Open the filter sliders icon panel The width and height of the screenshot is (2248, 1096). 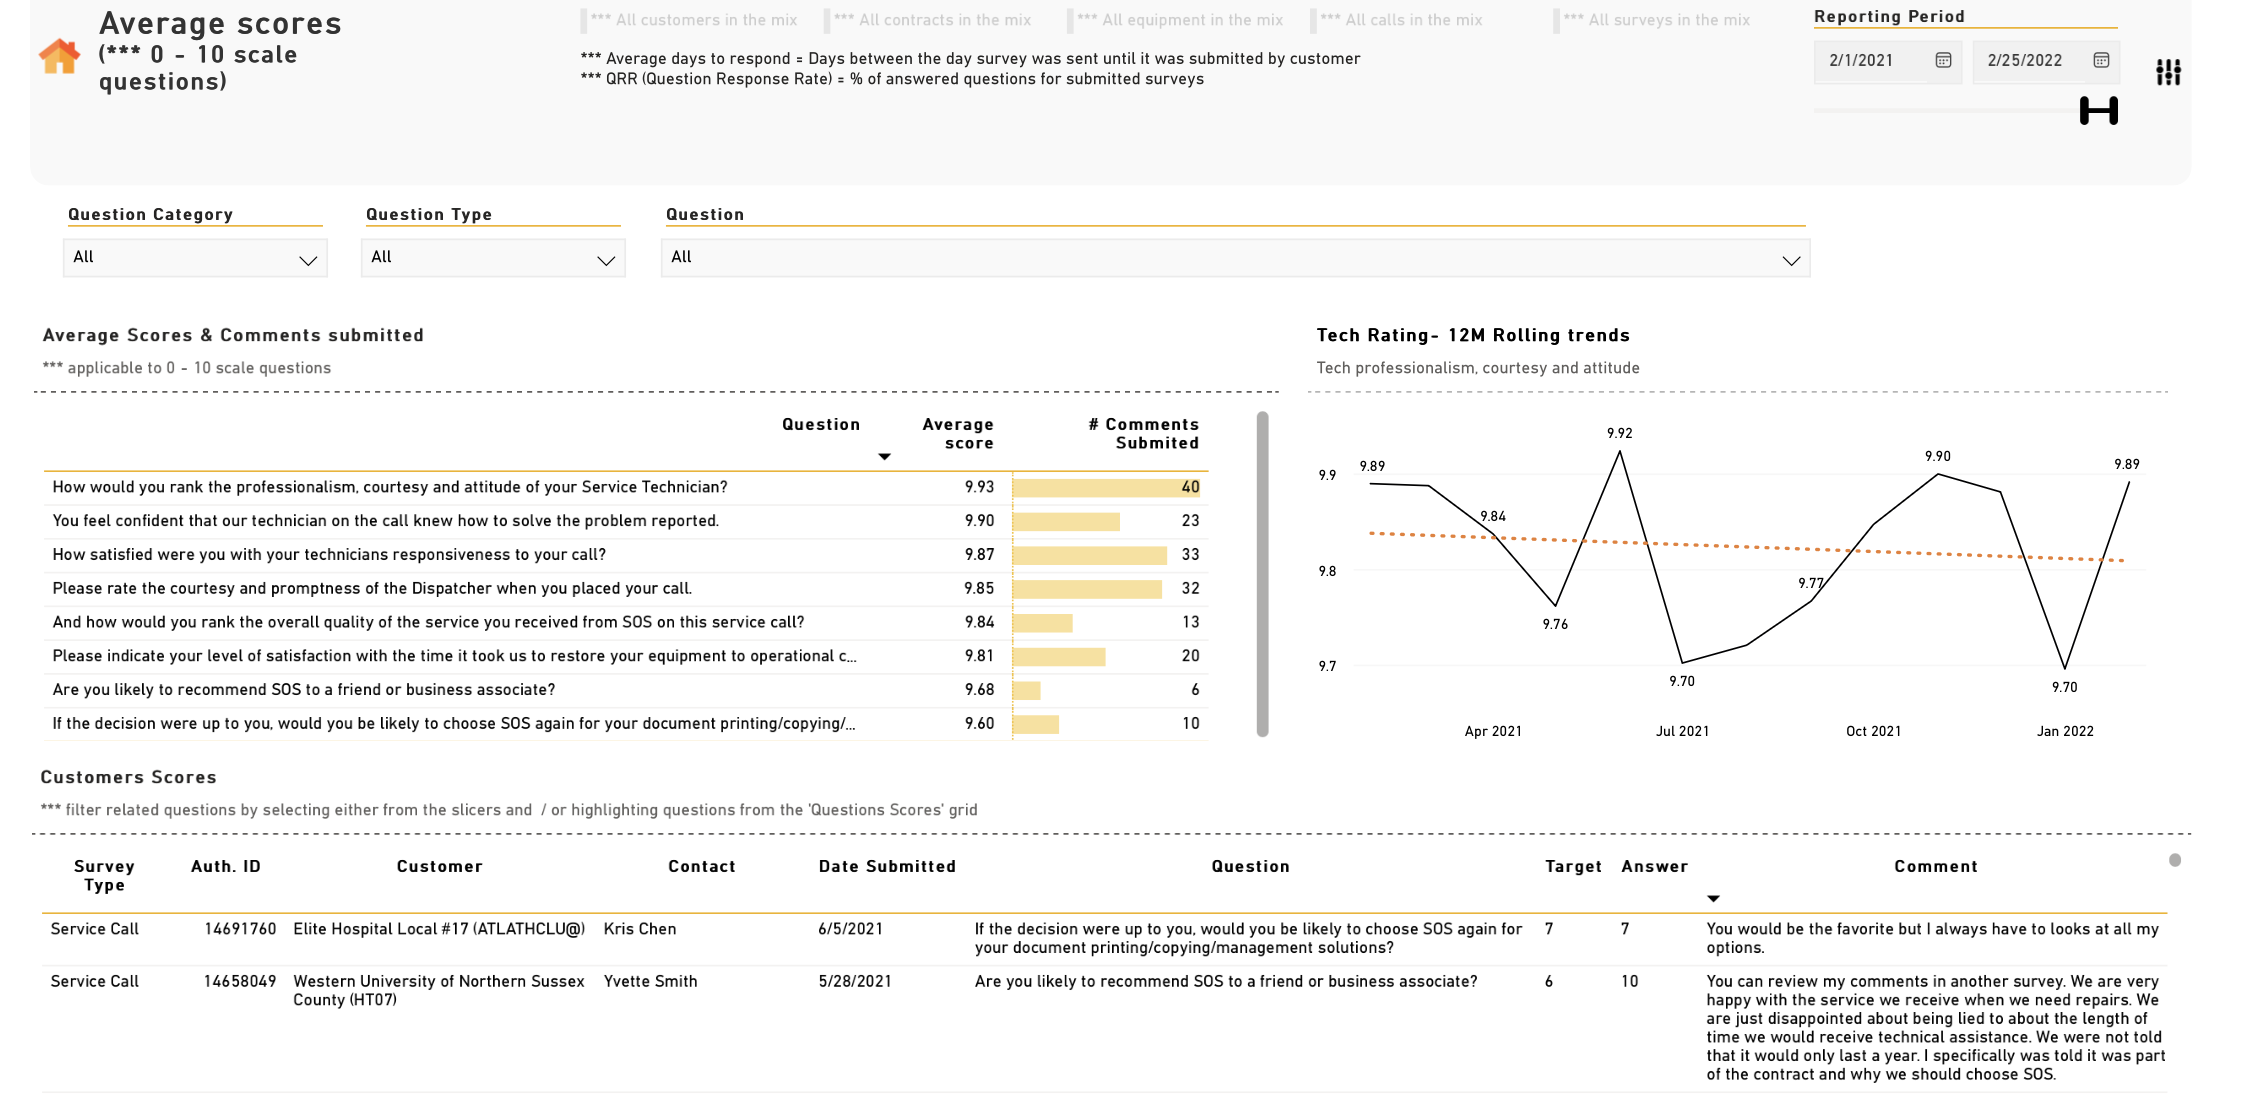point(2168,72)
